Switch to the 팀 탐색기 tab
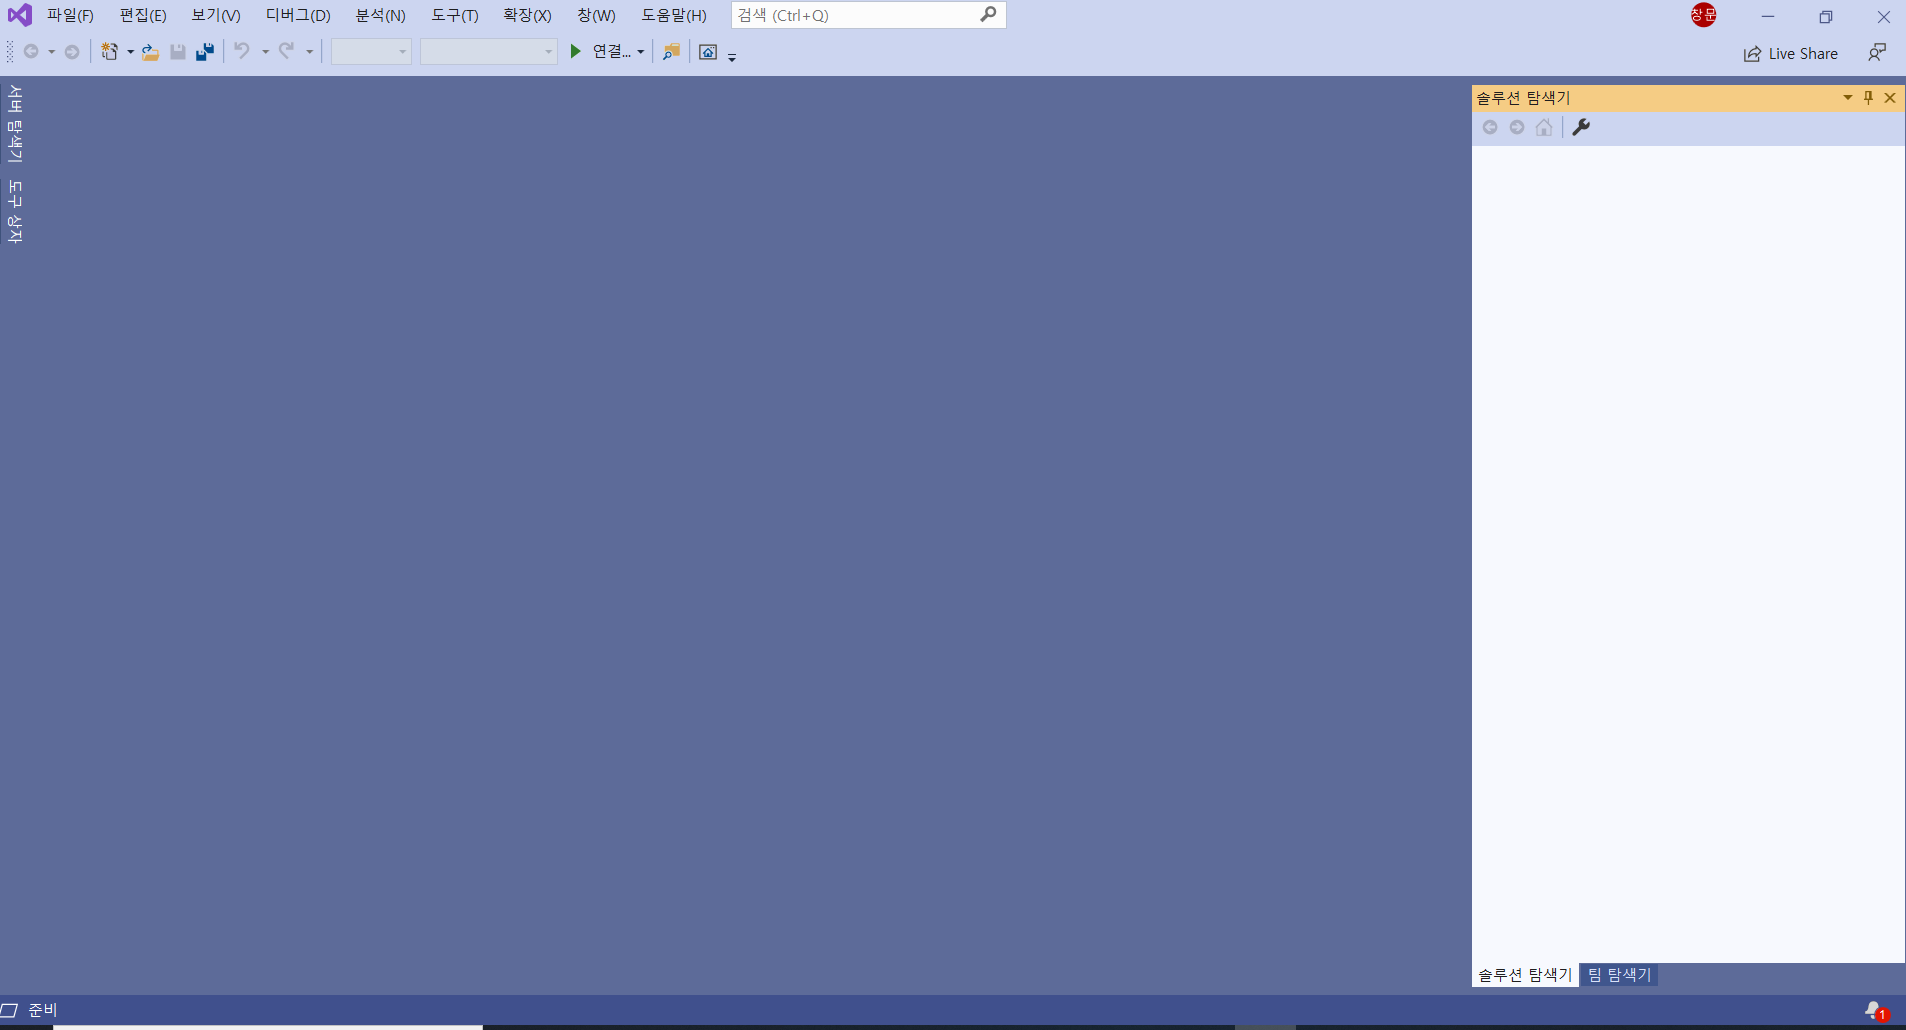 [1619, 975]
